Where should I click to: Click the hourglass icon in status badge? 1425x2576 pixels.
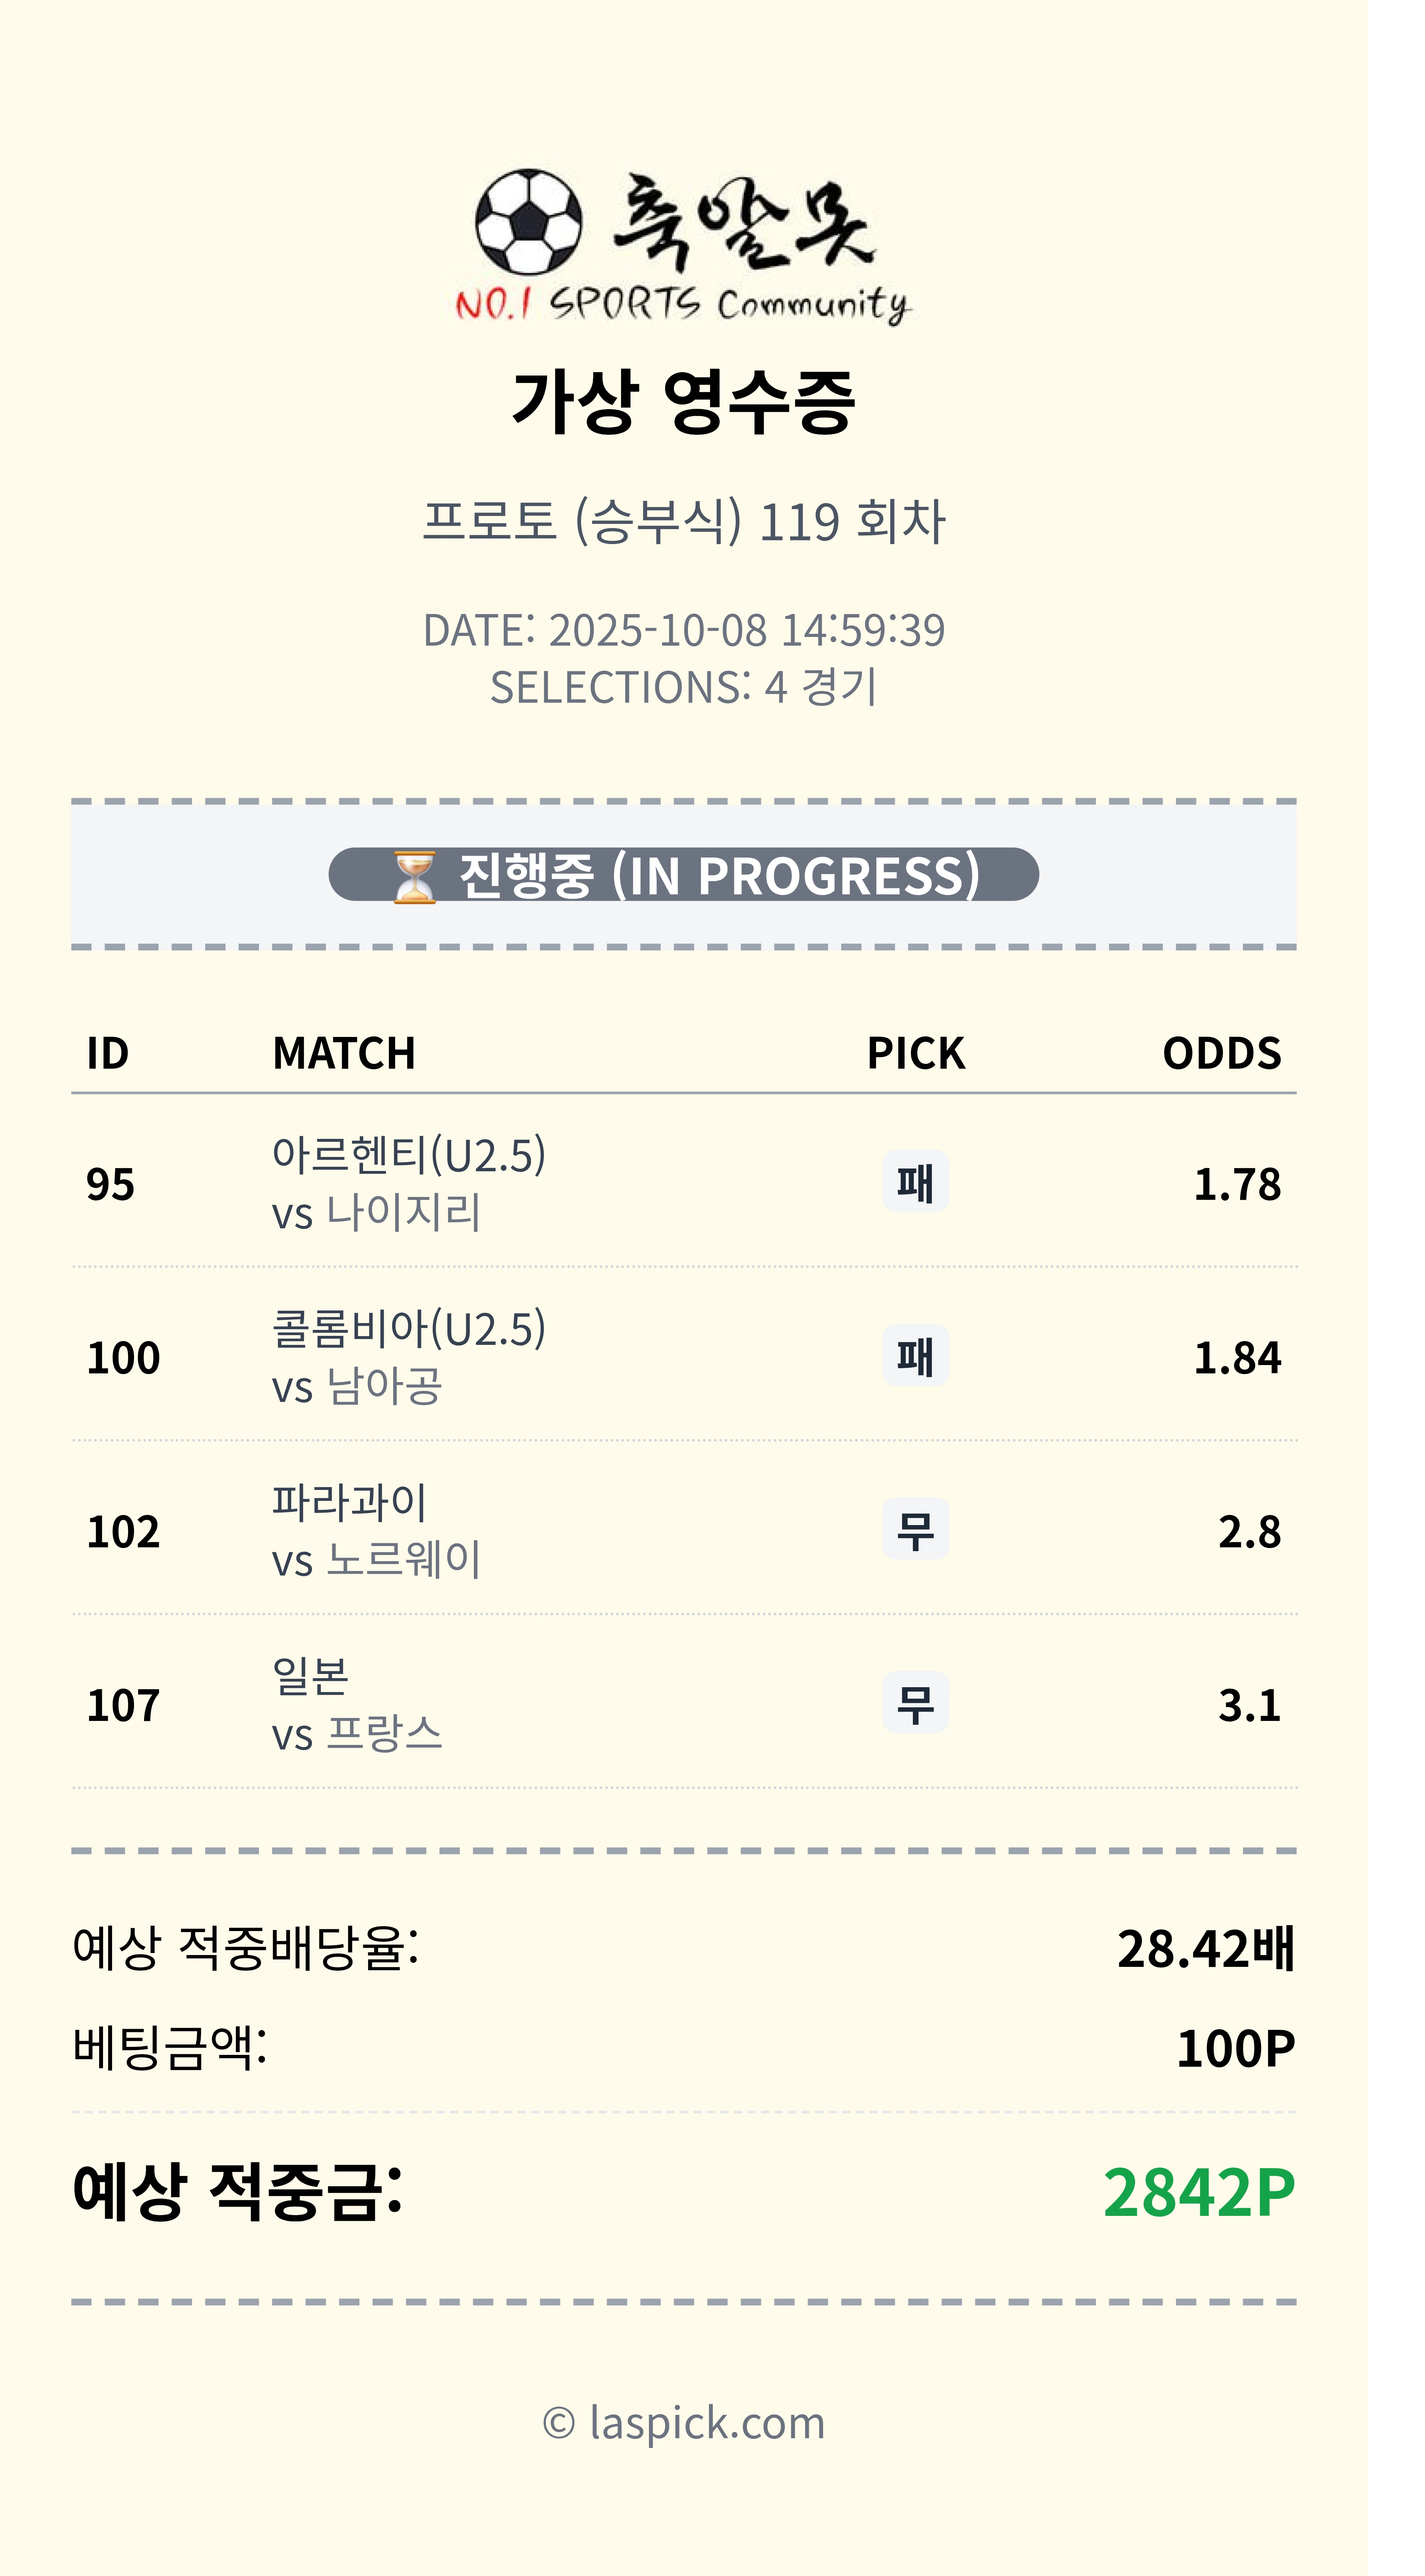[414, 876]
